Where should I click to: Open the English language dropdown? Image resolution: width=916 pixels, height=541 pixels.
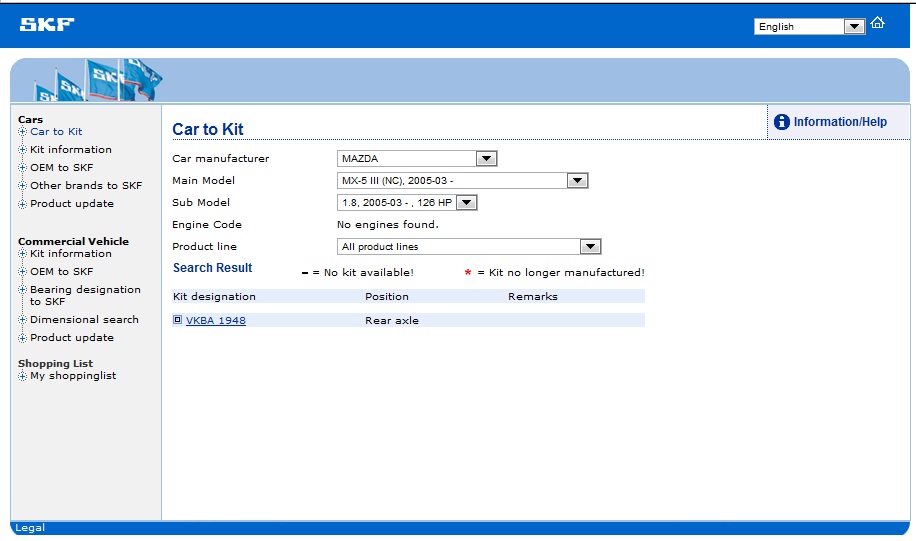coord(810,26)
